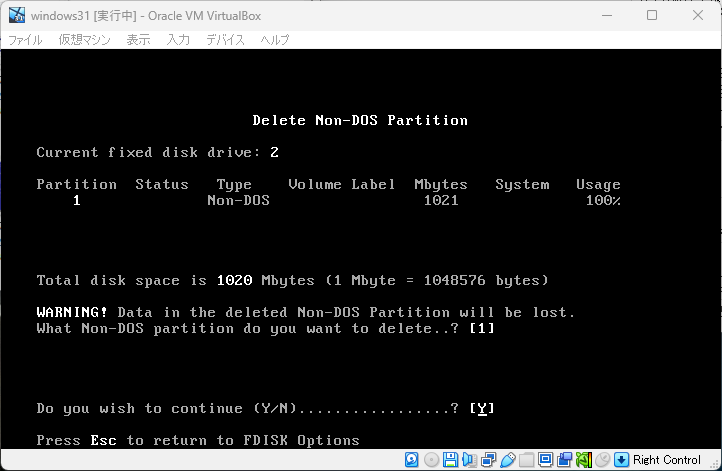Open the ヘルプ menu

pos(275,40)
